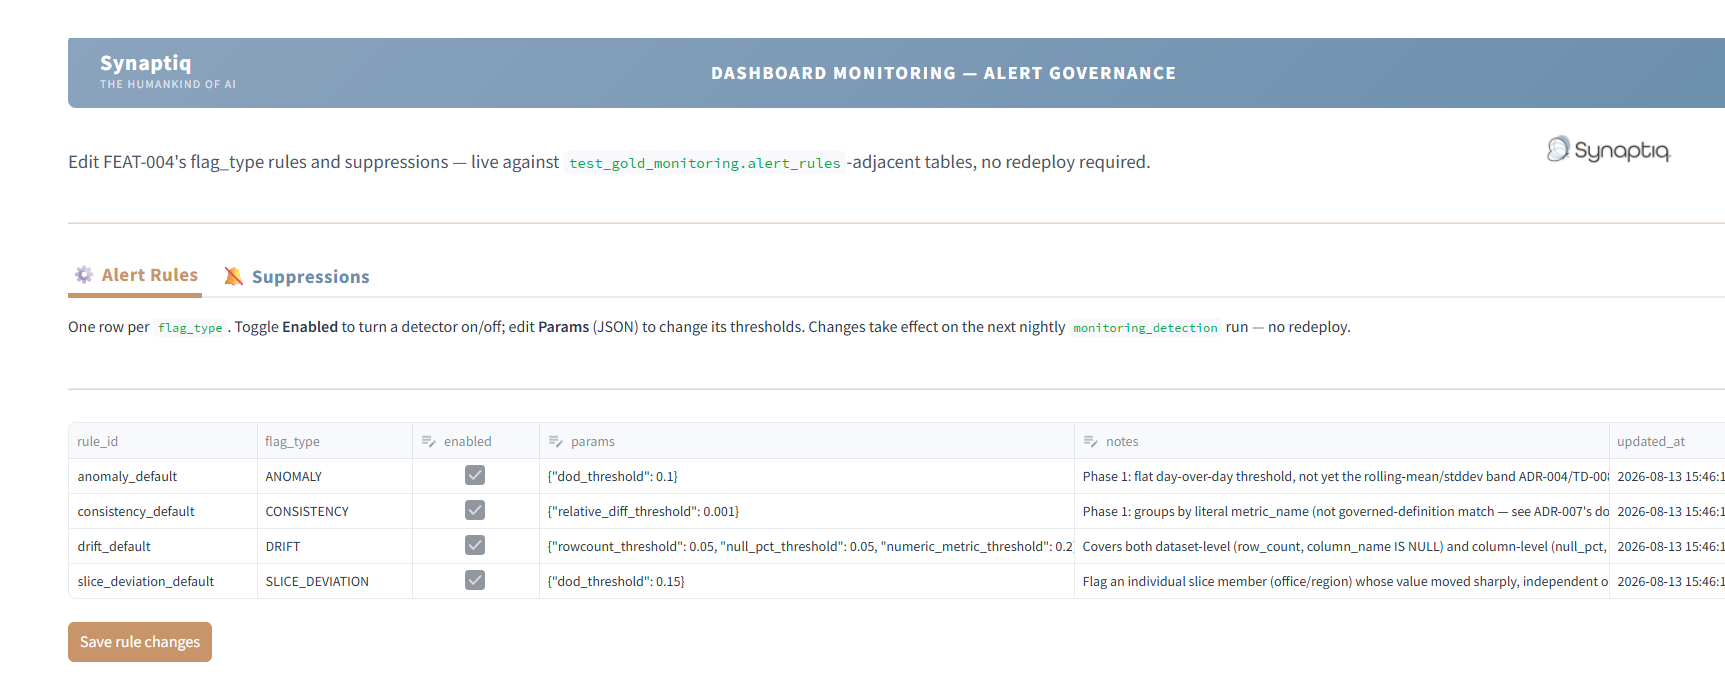The height and width of the screenshot is (683, 1725).
Task: Uncheck enabled for slice_deviation_default
Action: click(x=475, y=581)
